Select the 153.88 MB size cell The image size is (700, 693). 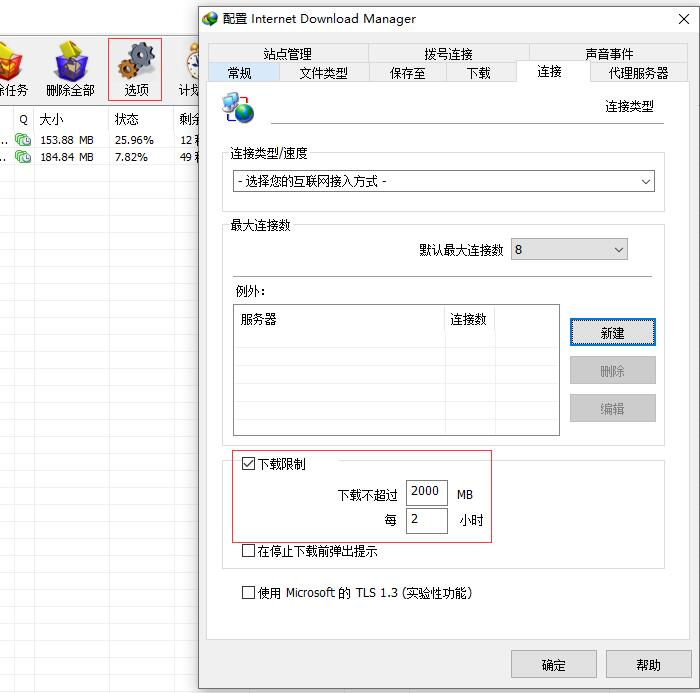[67, 140]
